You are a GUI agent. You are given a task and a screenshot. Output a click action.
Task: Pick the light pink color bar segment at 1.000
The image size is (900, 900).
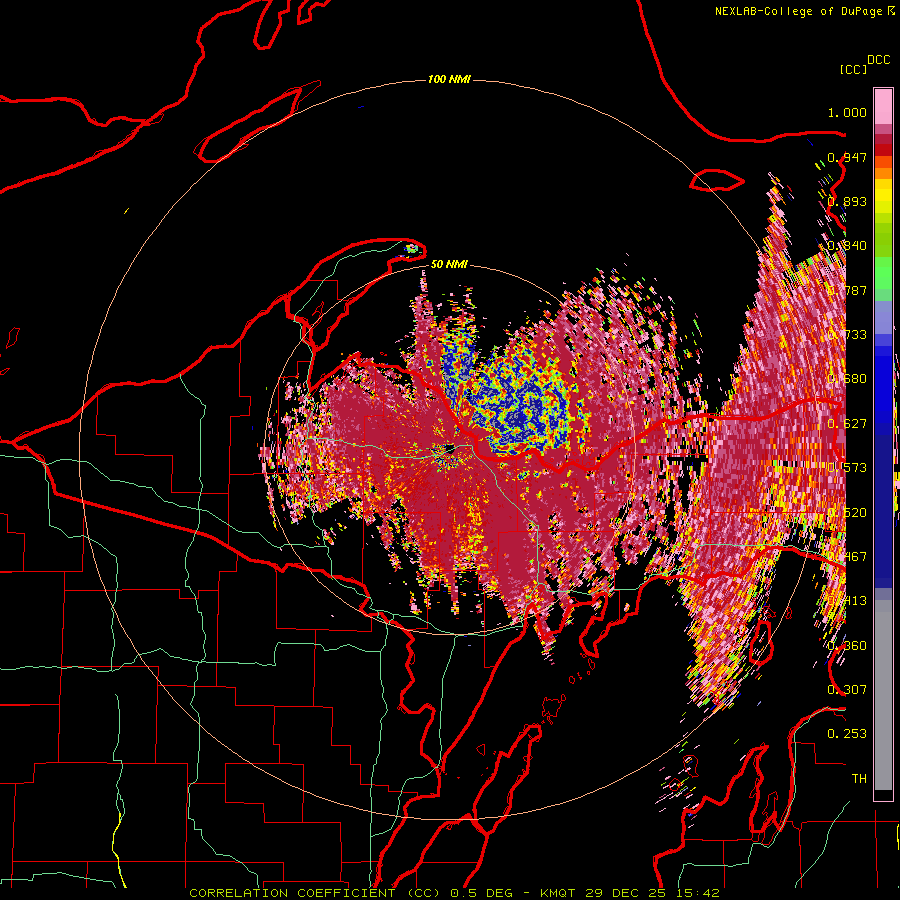click(x=883, y=106)
